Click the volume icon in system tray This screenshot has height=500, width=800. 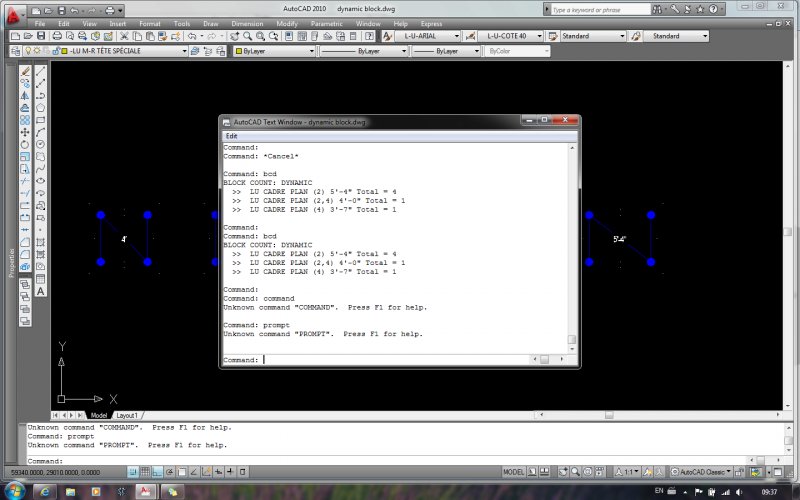click(739, 492)
